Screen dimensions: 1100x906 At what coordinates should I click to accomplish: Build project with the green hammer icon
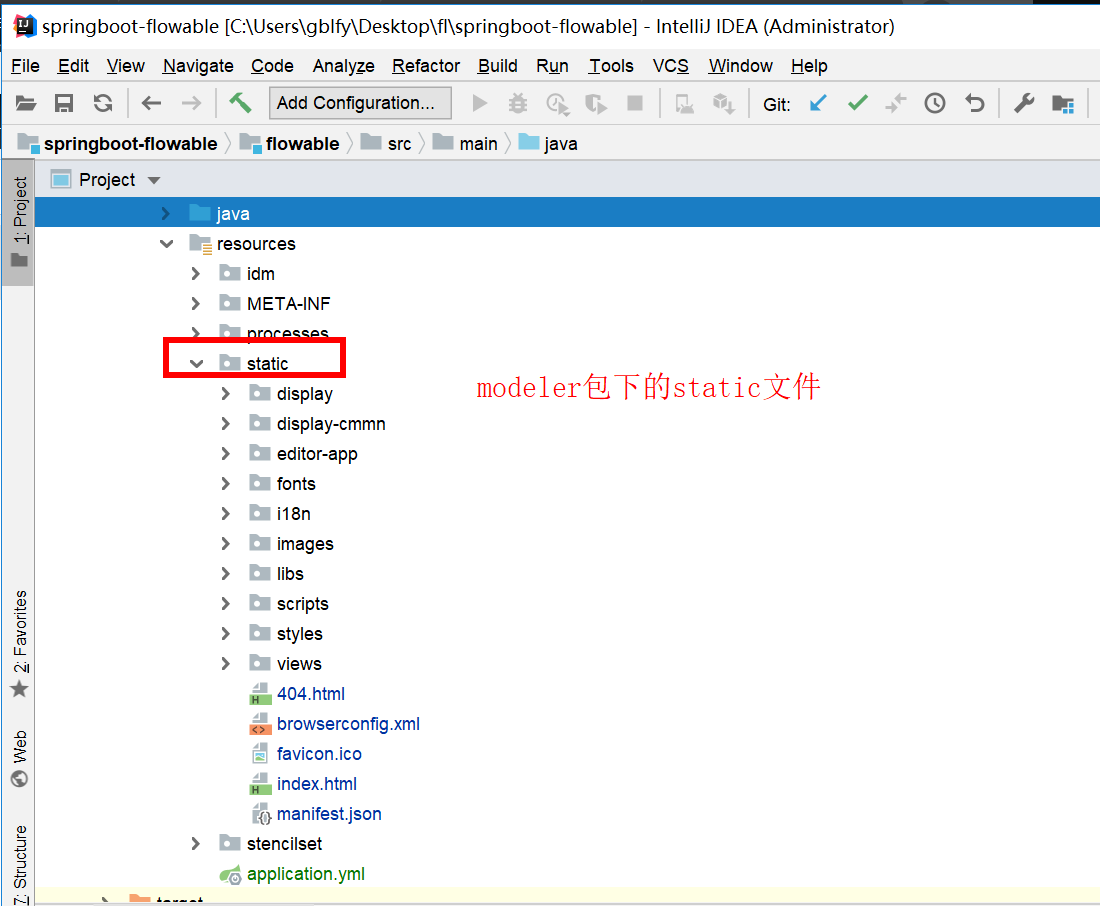[x=240, y=103]
